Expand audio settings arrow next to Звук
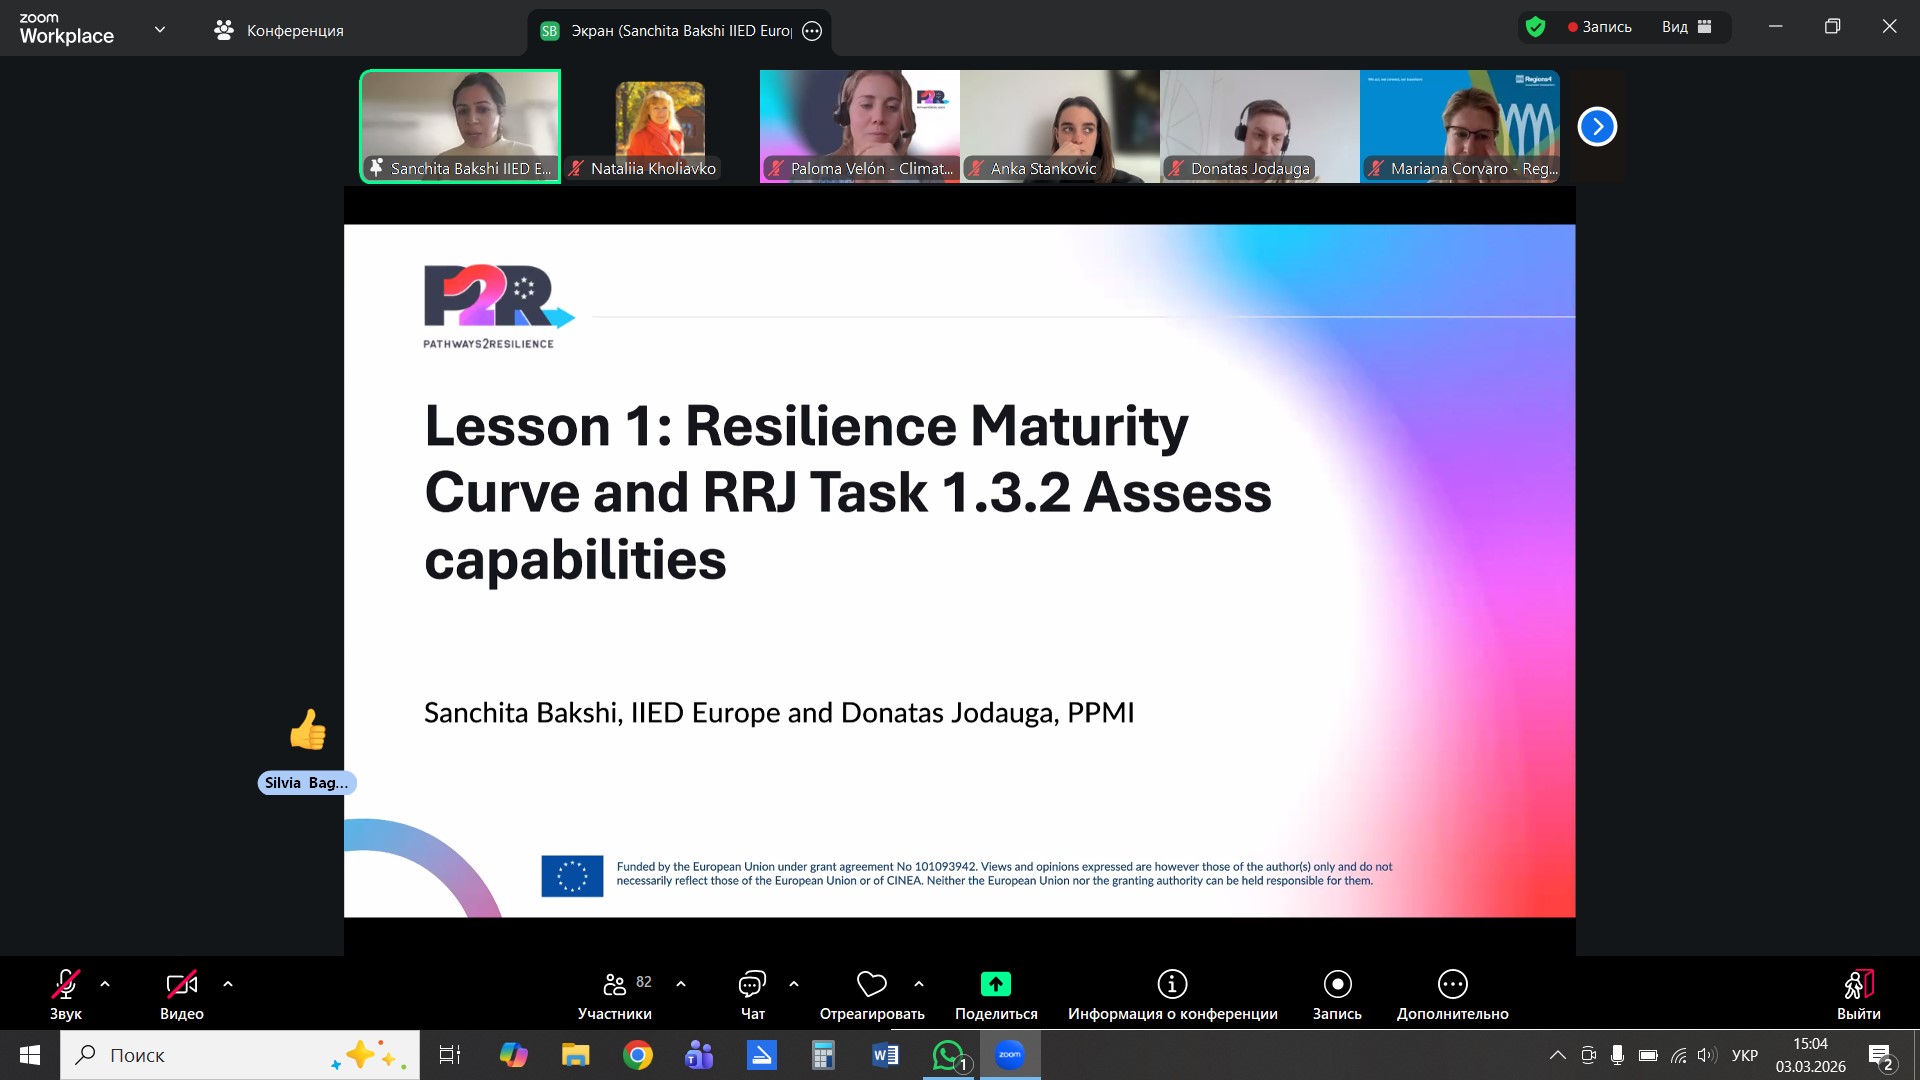This screenshot has height=1080, width=1920. coord(105,984)
